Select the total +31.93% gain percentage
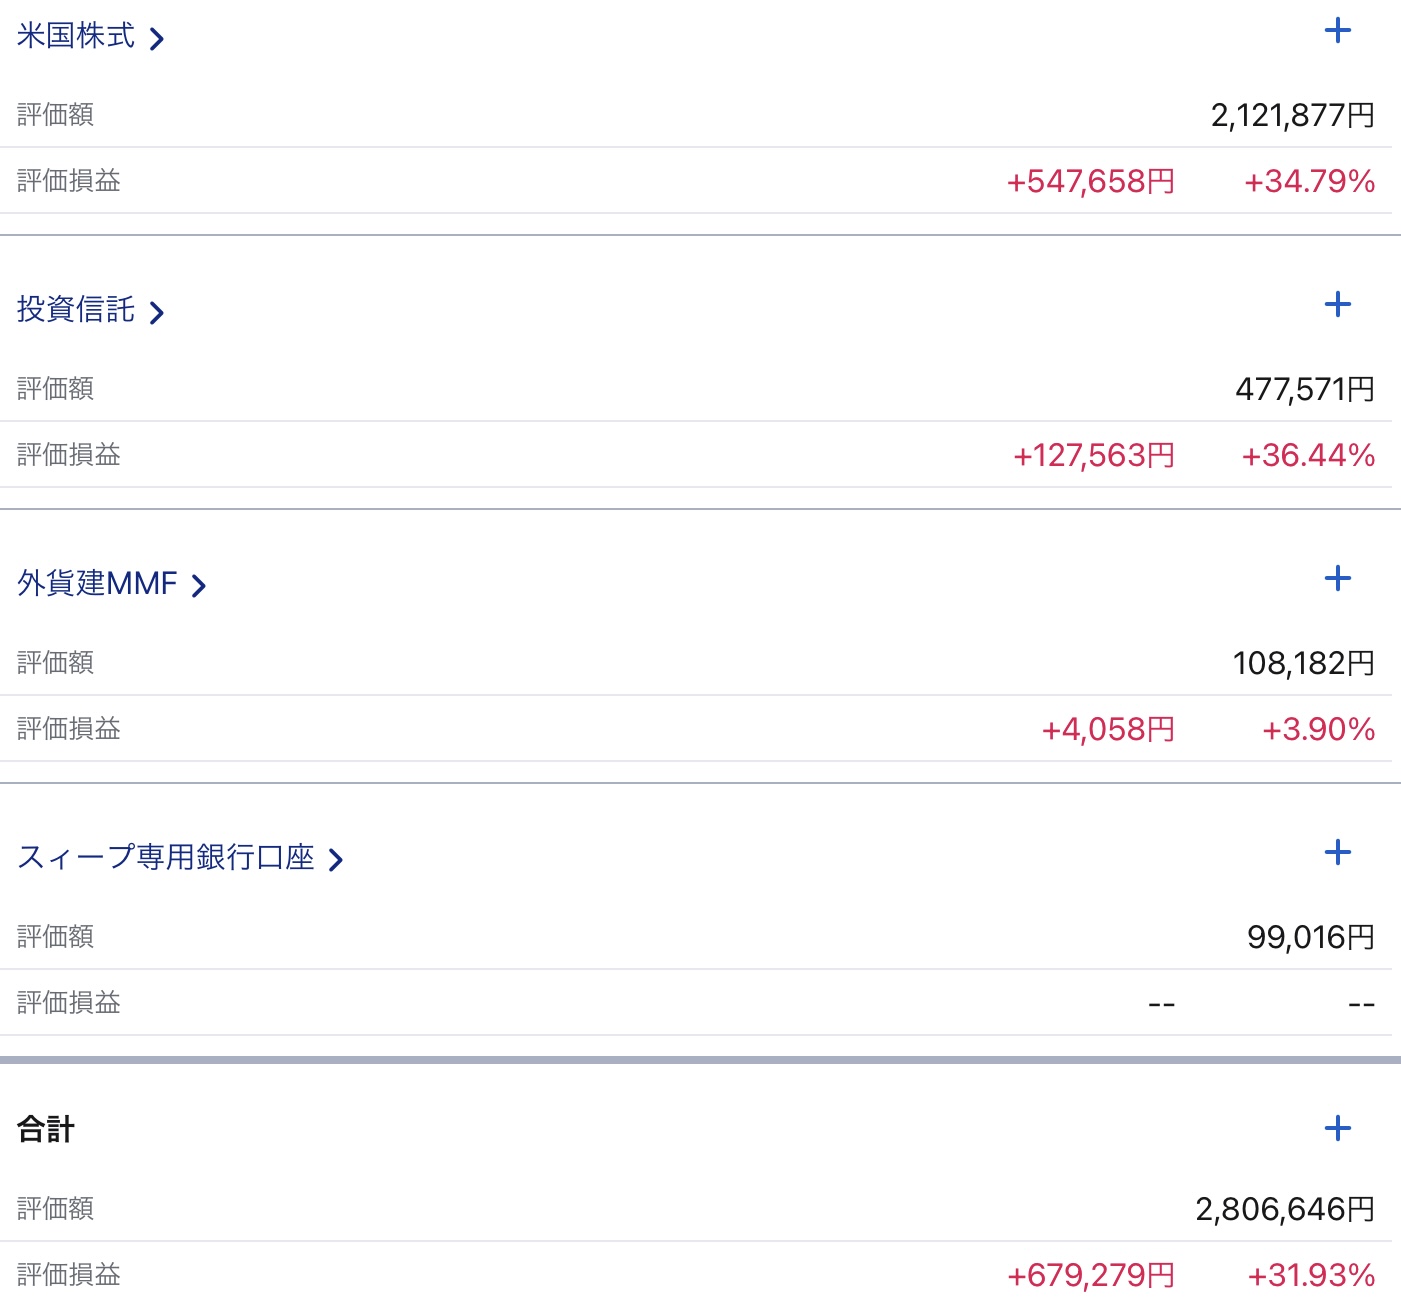 1311,1276
